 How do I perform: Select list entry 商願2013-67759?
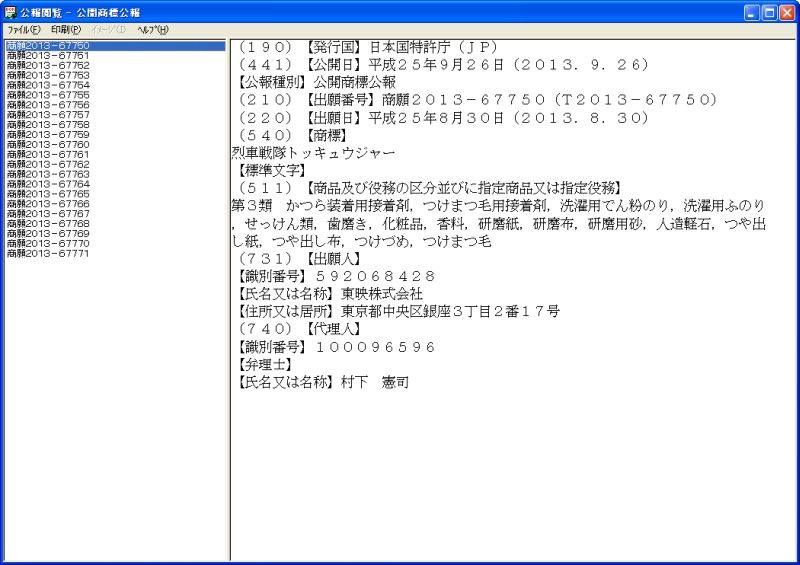[x=48, y=135]
